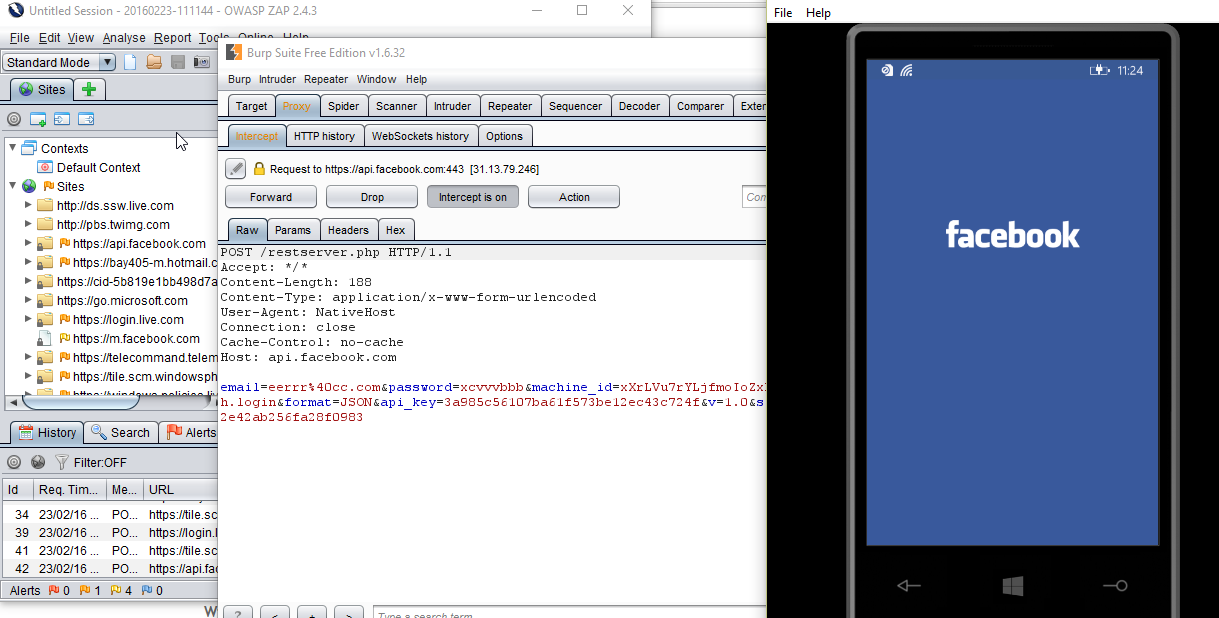Click Burp search term field

(x=569, y=613)
